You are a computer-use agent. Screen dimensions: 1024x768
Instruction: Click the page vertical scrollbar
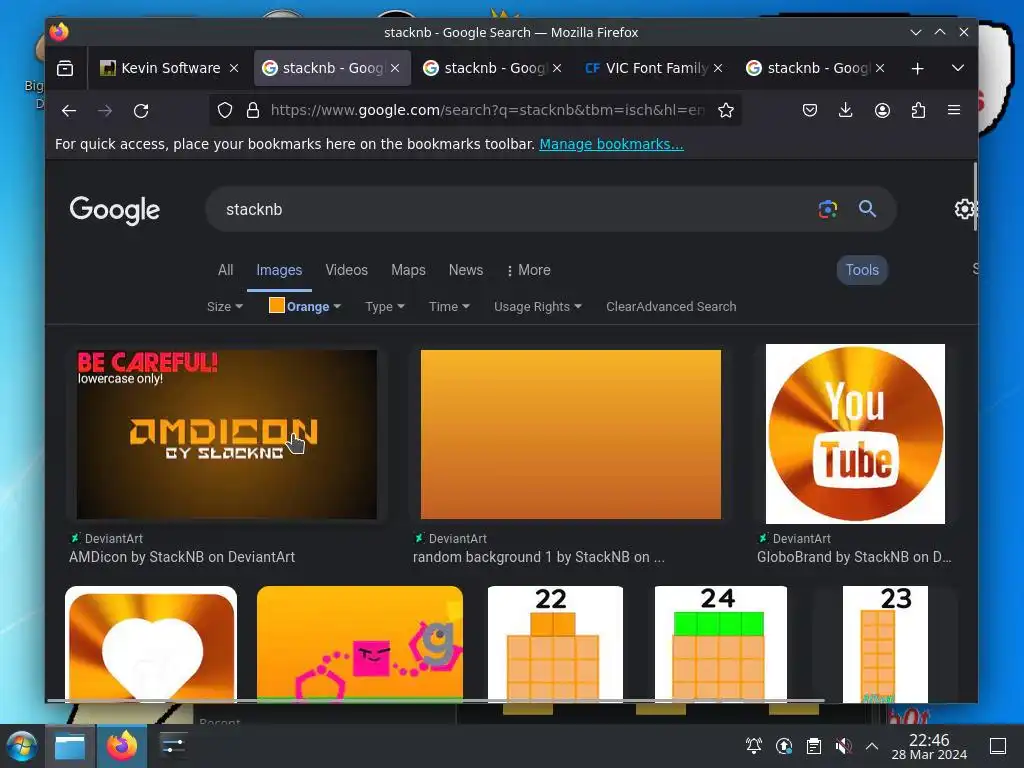point(975,196)
